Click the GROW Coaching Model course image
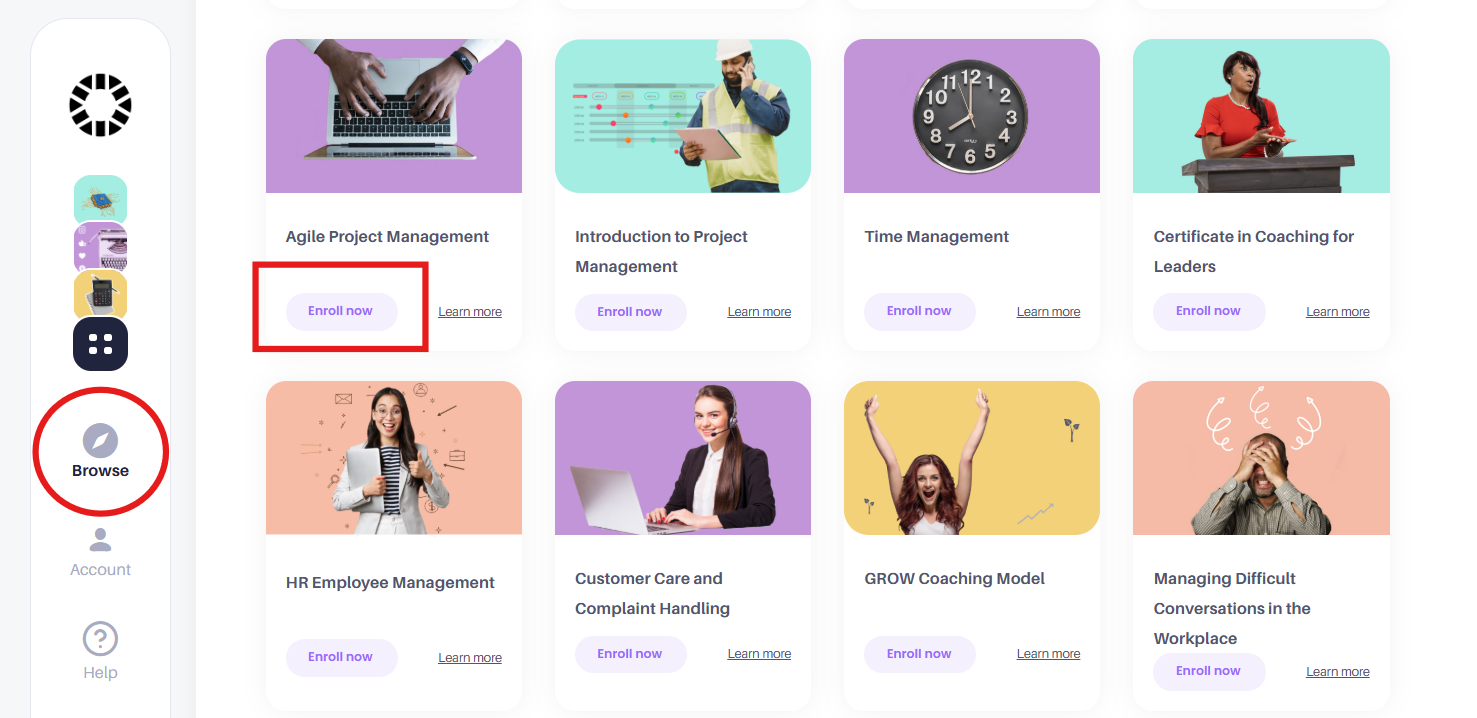The height and width of the screenshot is (718, 1477). [x=972, y=458]
